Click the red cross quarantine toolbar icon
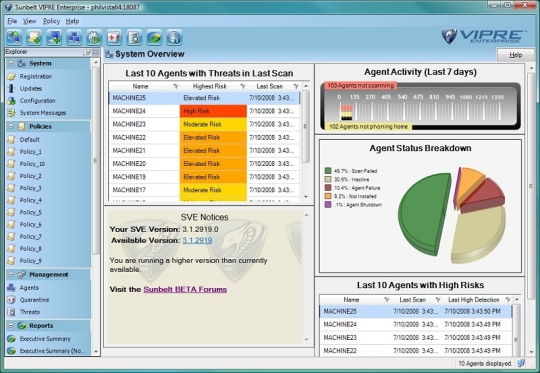Viewport: 540px width, 373px height. [x=114, y=37]
